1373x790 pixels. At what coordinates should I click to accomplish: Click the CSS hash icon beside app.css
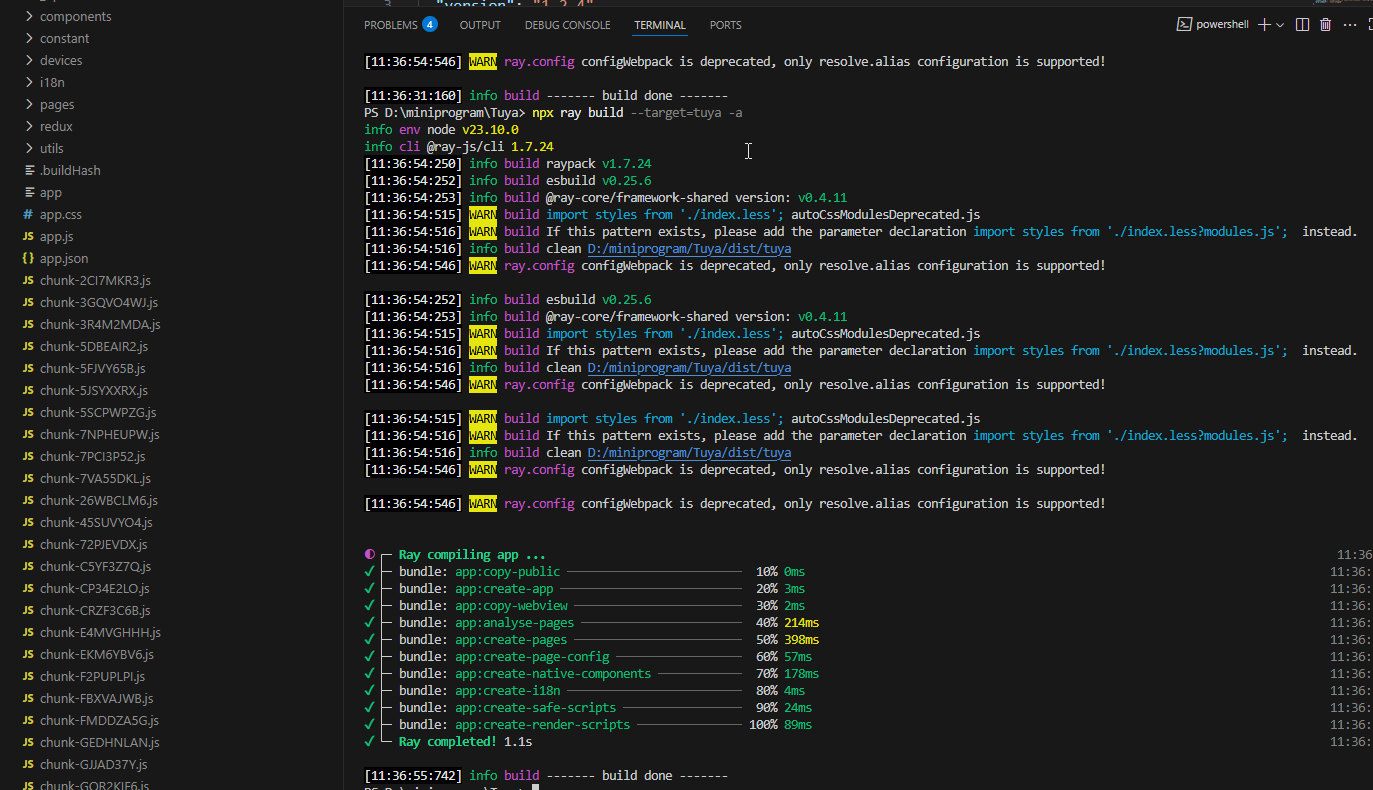point(28,214)
